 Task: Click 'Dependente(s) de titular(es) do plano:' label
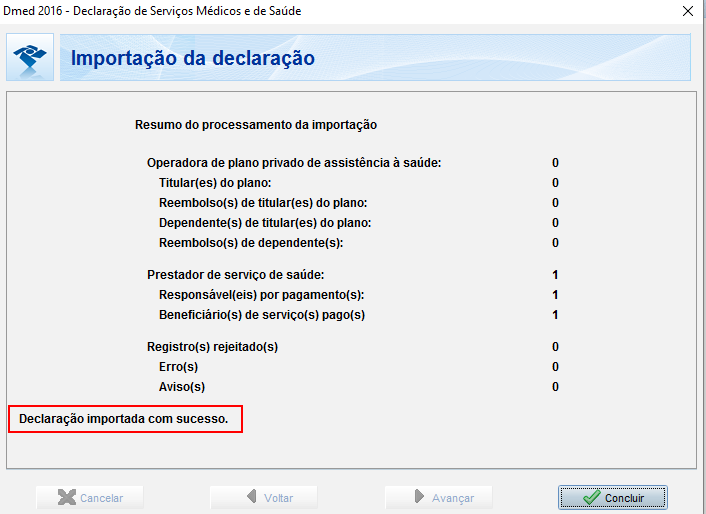click(x=265, y=223)
